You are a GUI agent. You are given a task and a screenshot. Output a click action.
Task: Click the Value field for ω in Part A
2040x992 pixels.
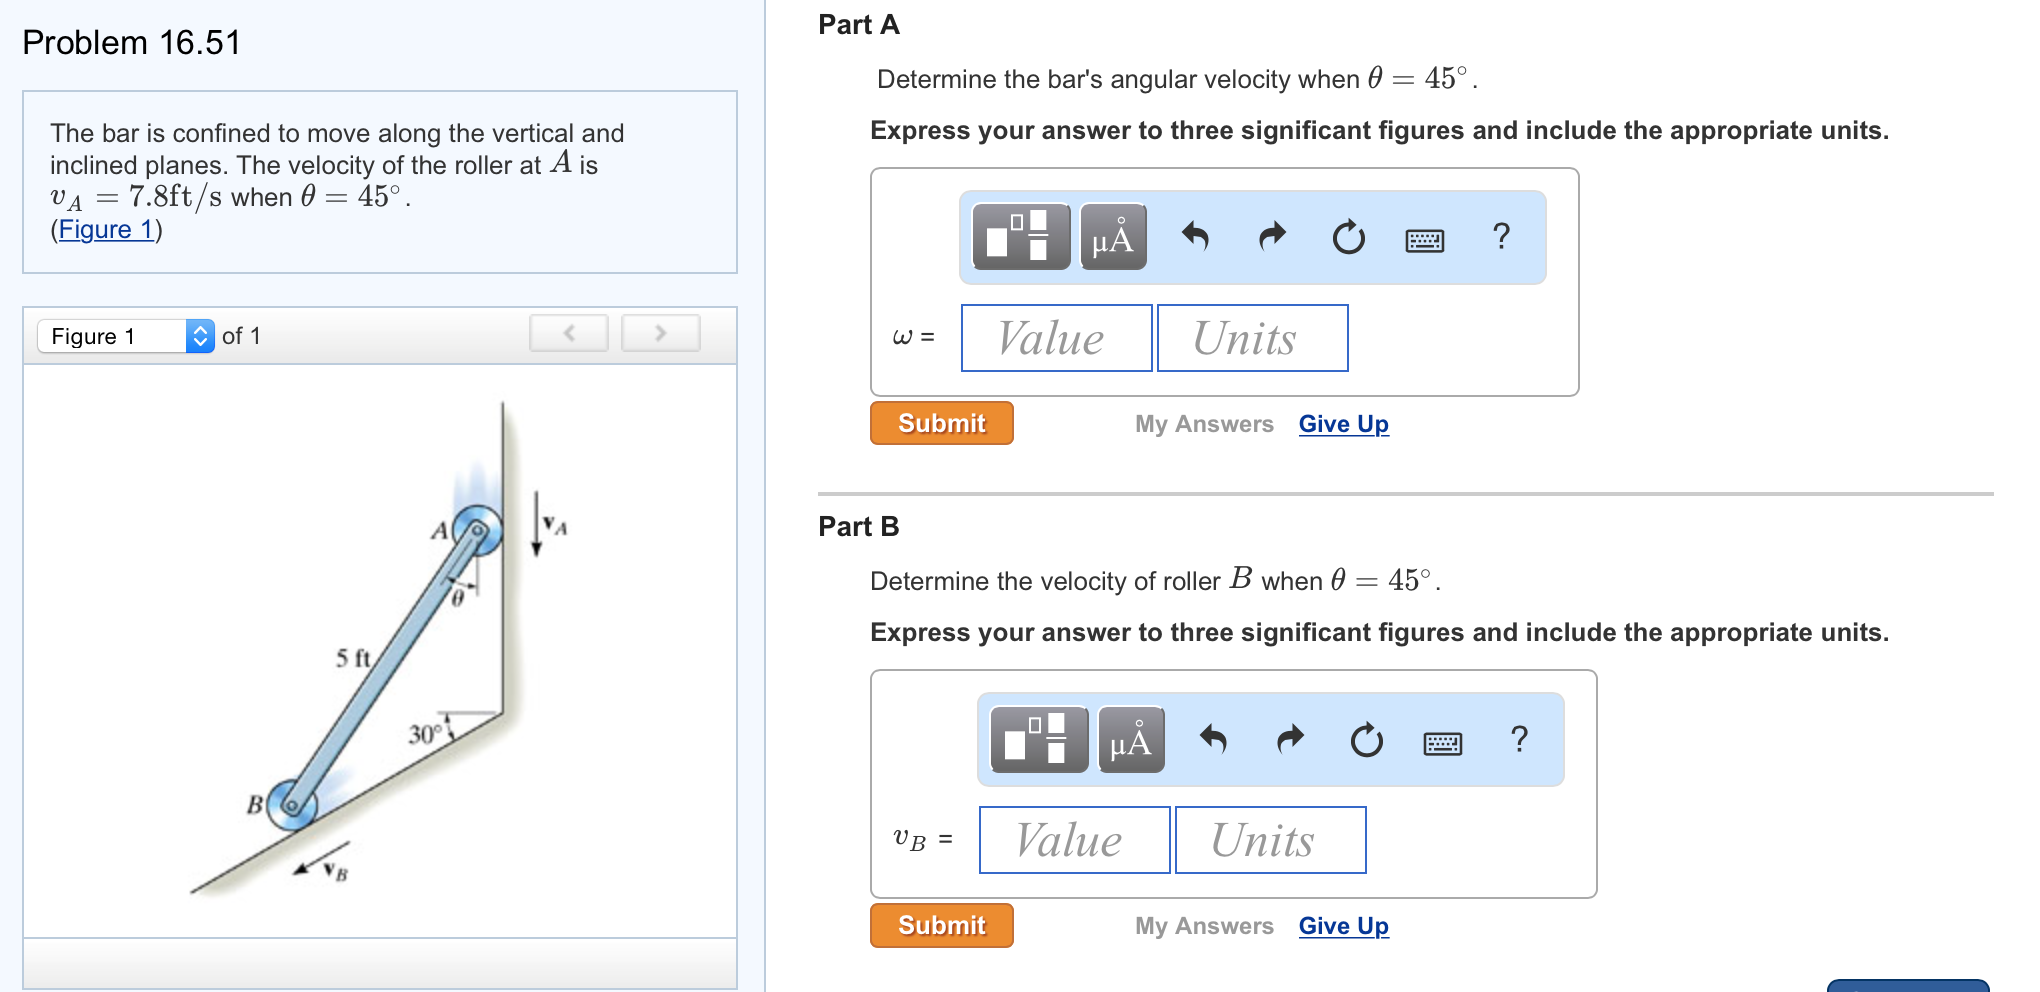(1055, 338)
